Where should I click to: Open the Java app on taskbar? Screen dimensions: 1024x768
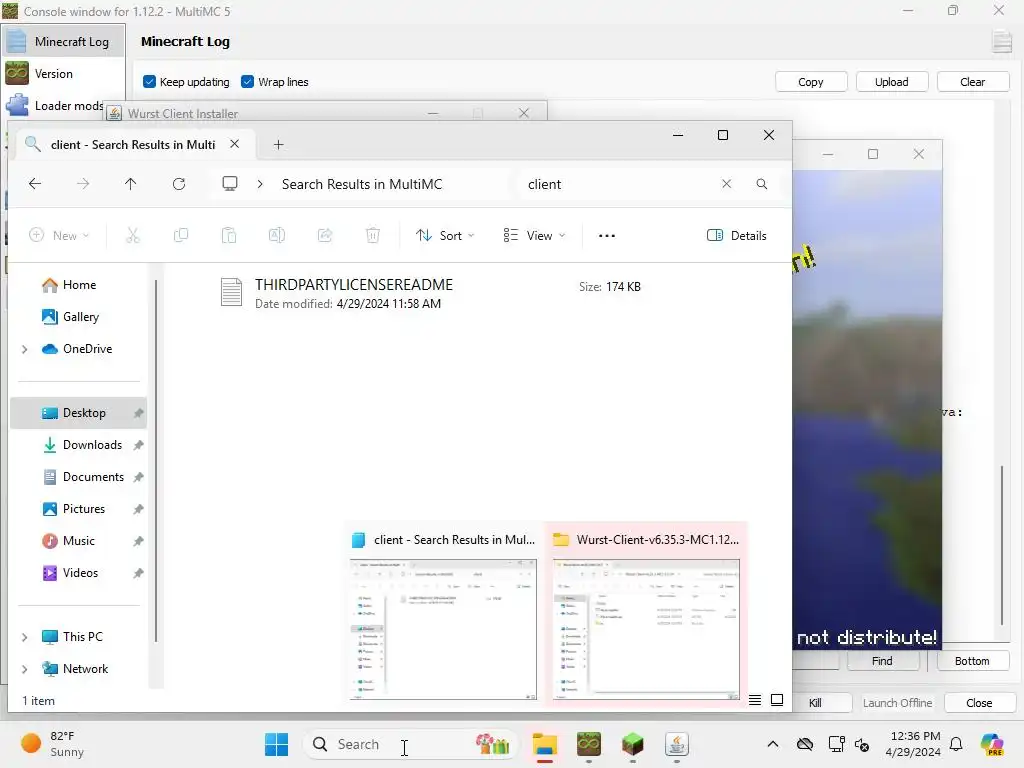(677, 744)
